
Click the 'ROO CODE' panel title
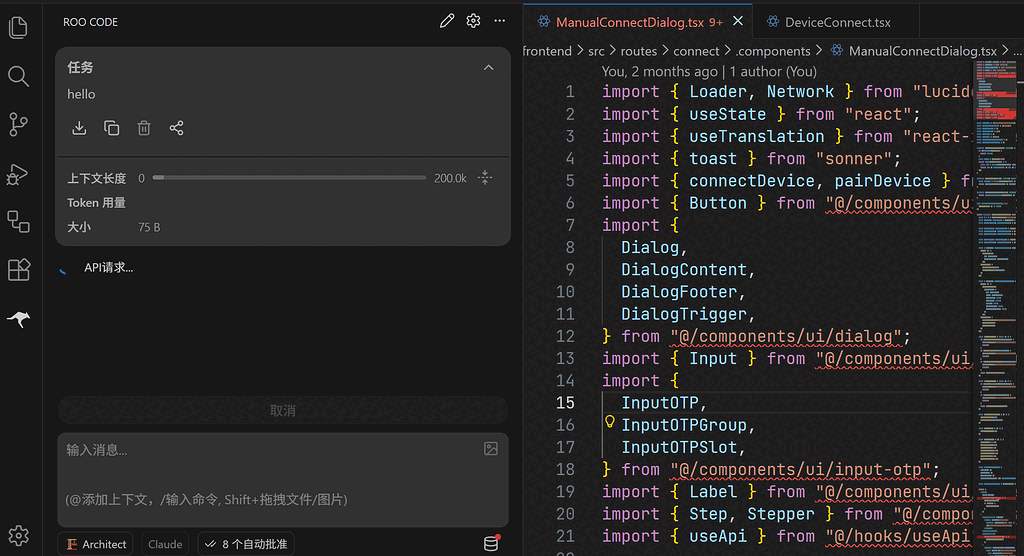90,22
